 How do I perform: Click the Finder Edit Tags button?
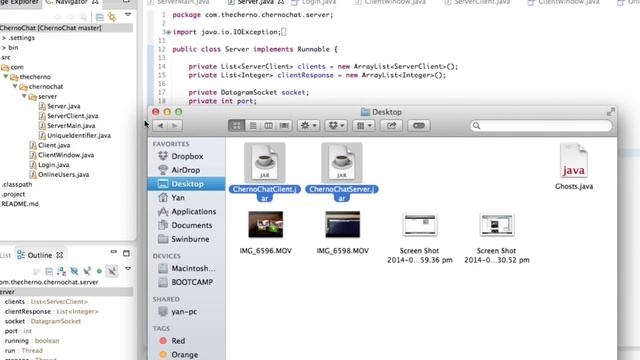(419, 126)
